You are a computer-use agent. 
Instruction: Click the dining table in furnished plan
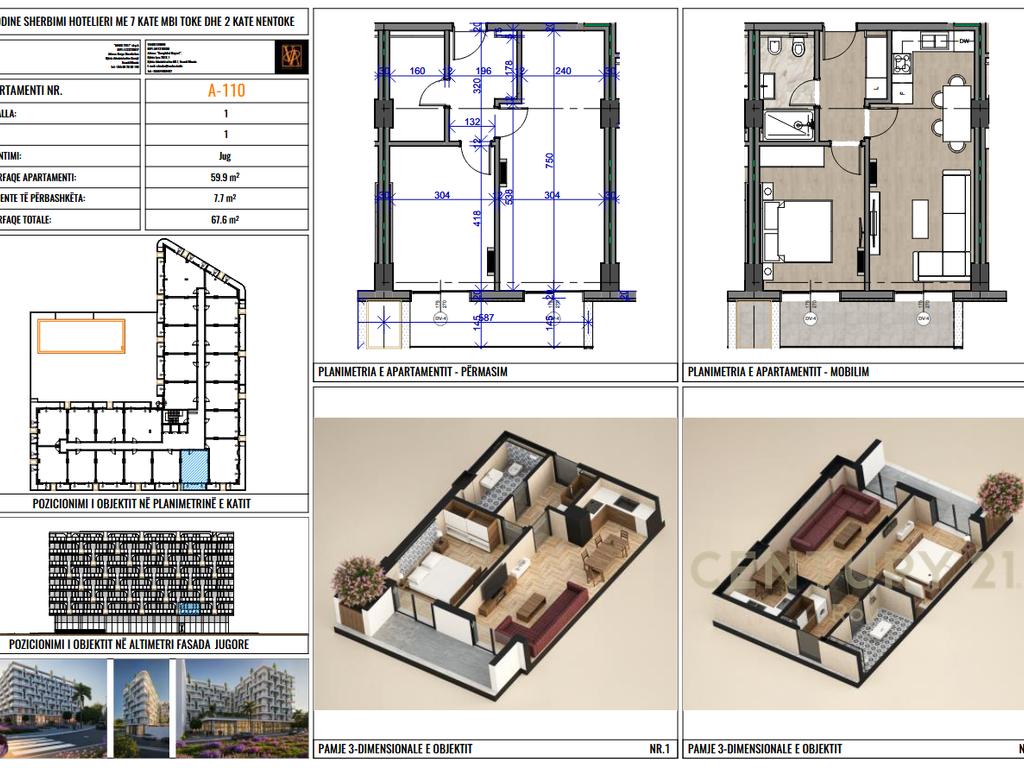pos(955,111)
